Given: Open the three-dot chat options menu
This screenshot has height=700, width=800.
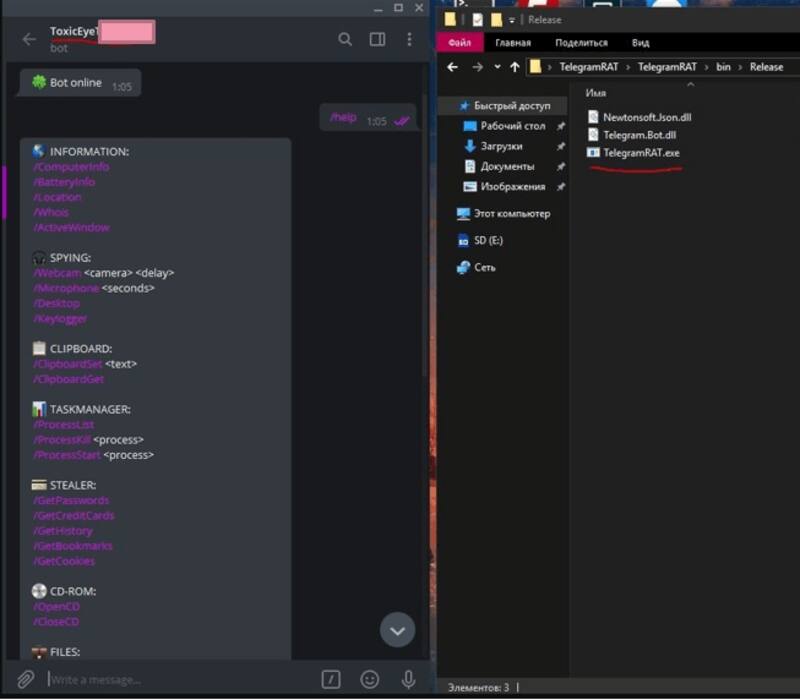Looking at the screenshot, I should [409, 39].
